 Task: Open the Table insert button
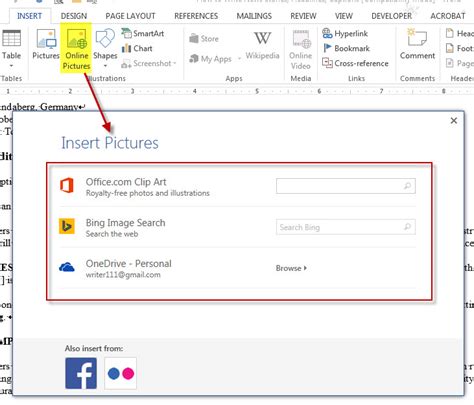[11, 48]
